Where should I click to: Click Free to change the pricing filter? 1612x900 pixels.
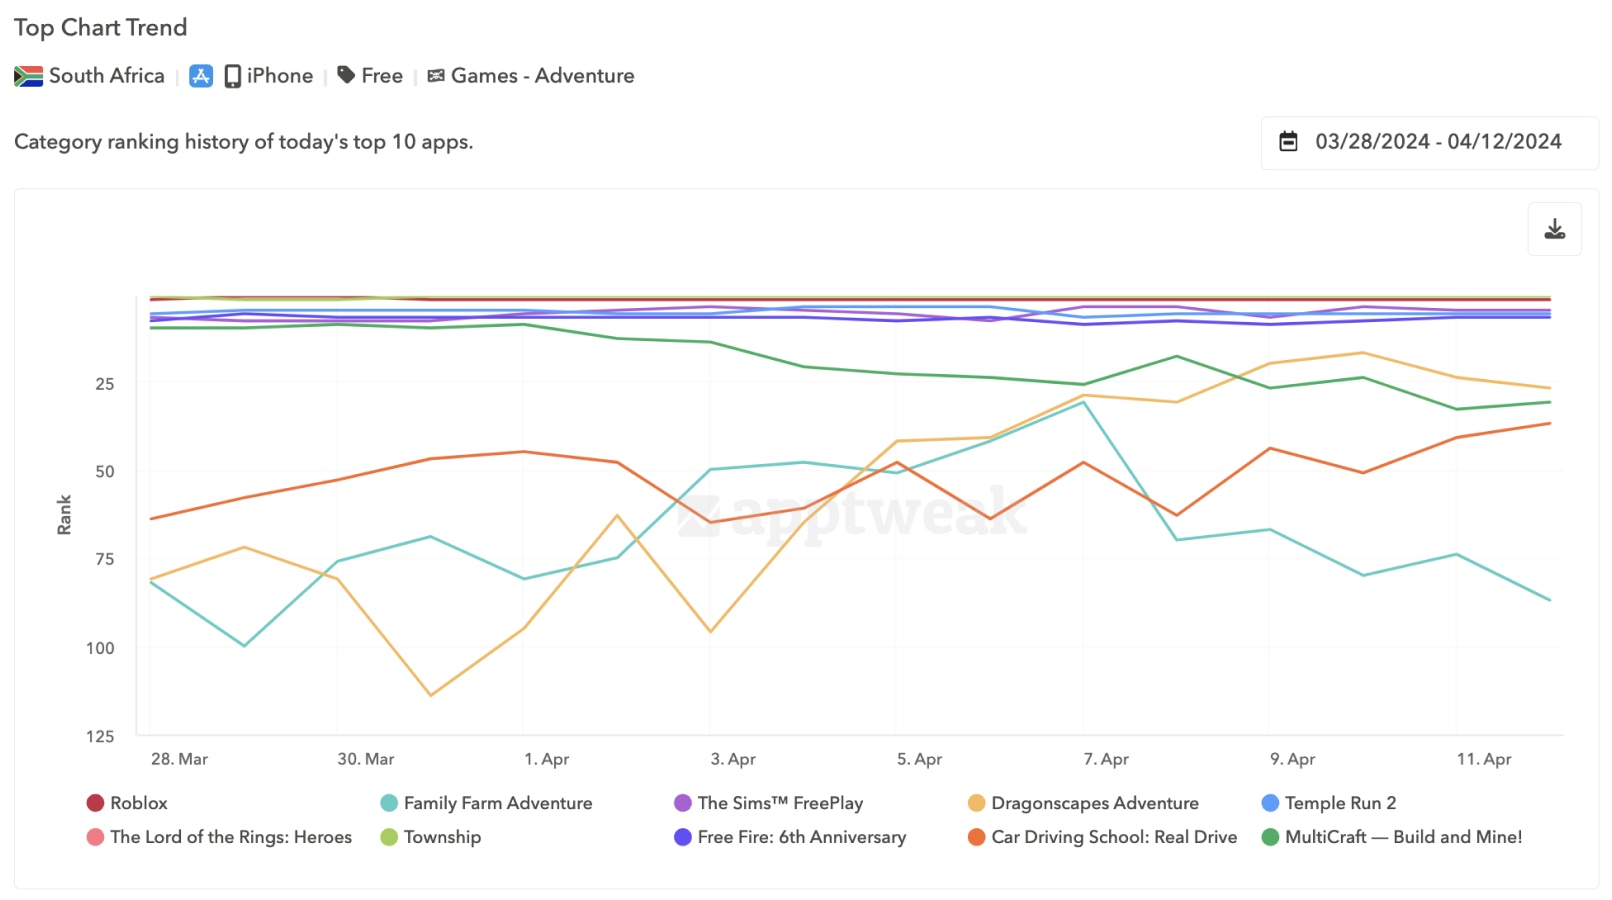click(x=380, y=75)
